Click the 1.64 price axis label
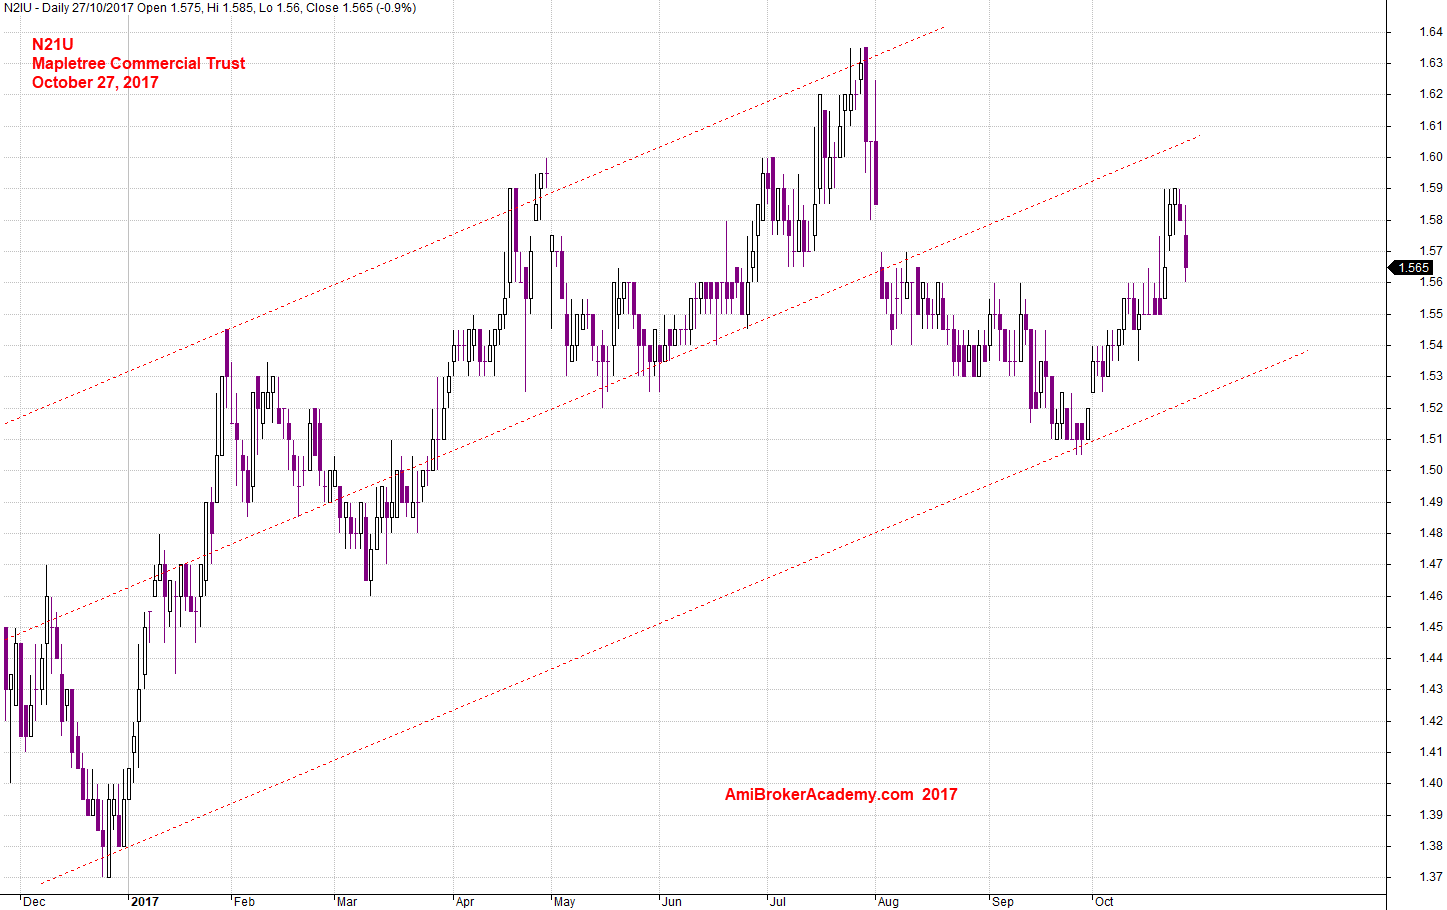This screenshot has width=1447, height=910. 1431,32
